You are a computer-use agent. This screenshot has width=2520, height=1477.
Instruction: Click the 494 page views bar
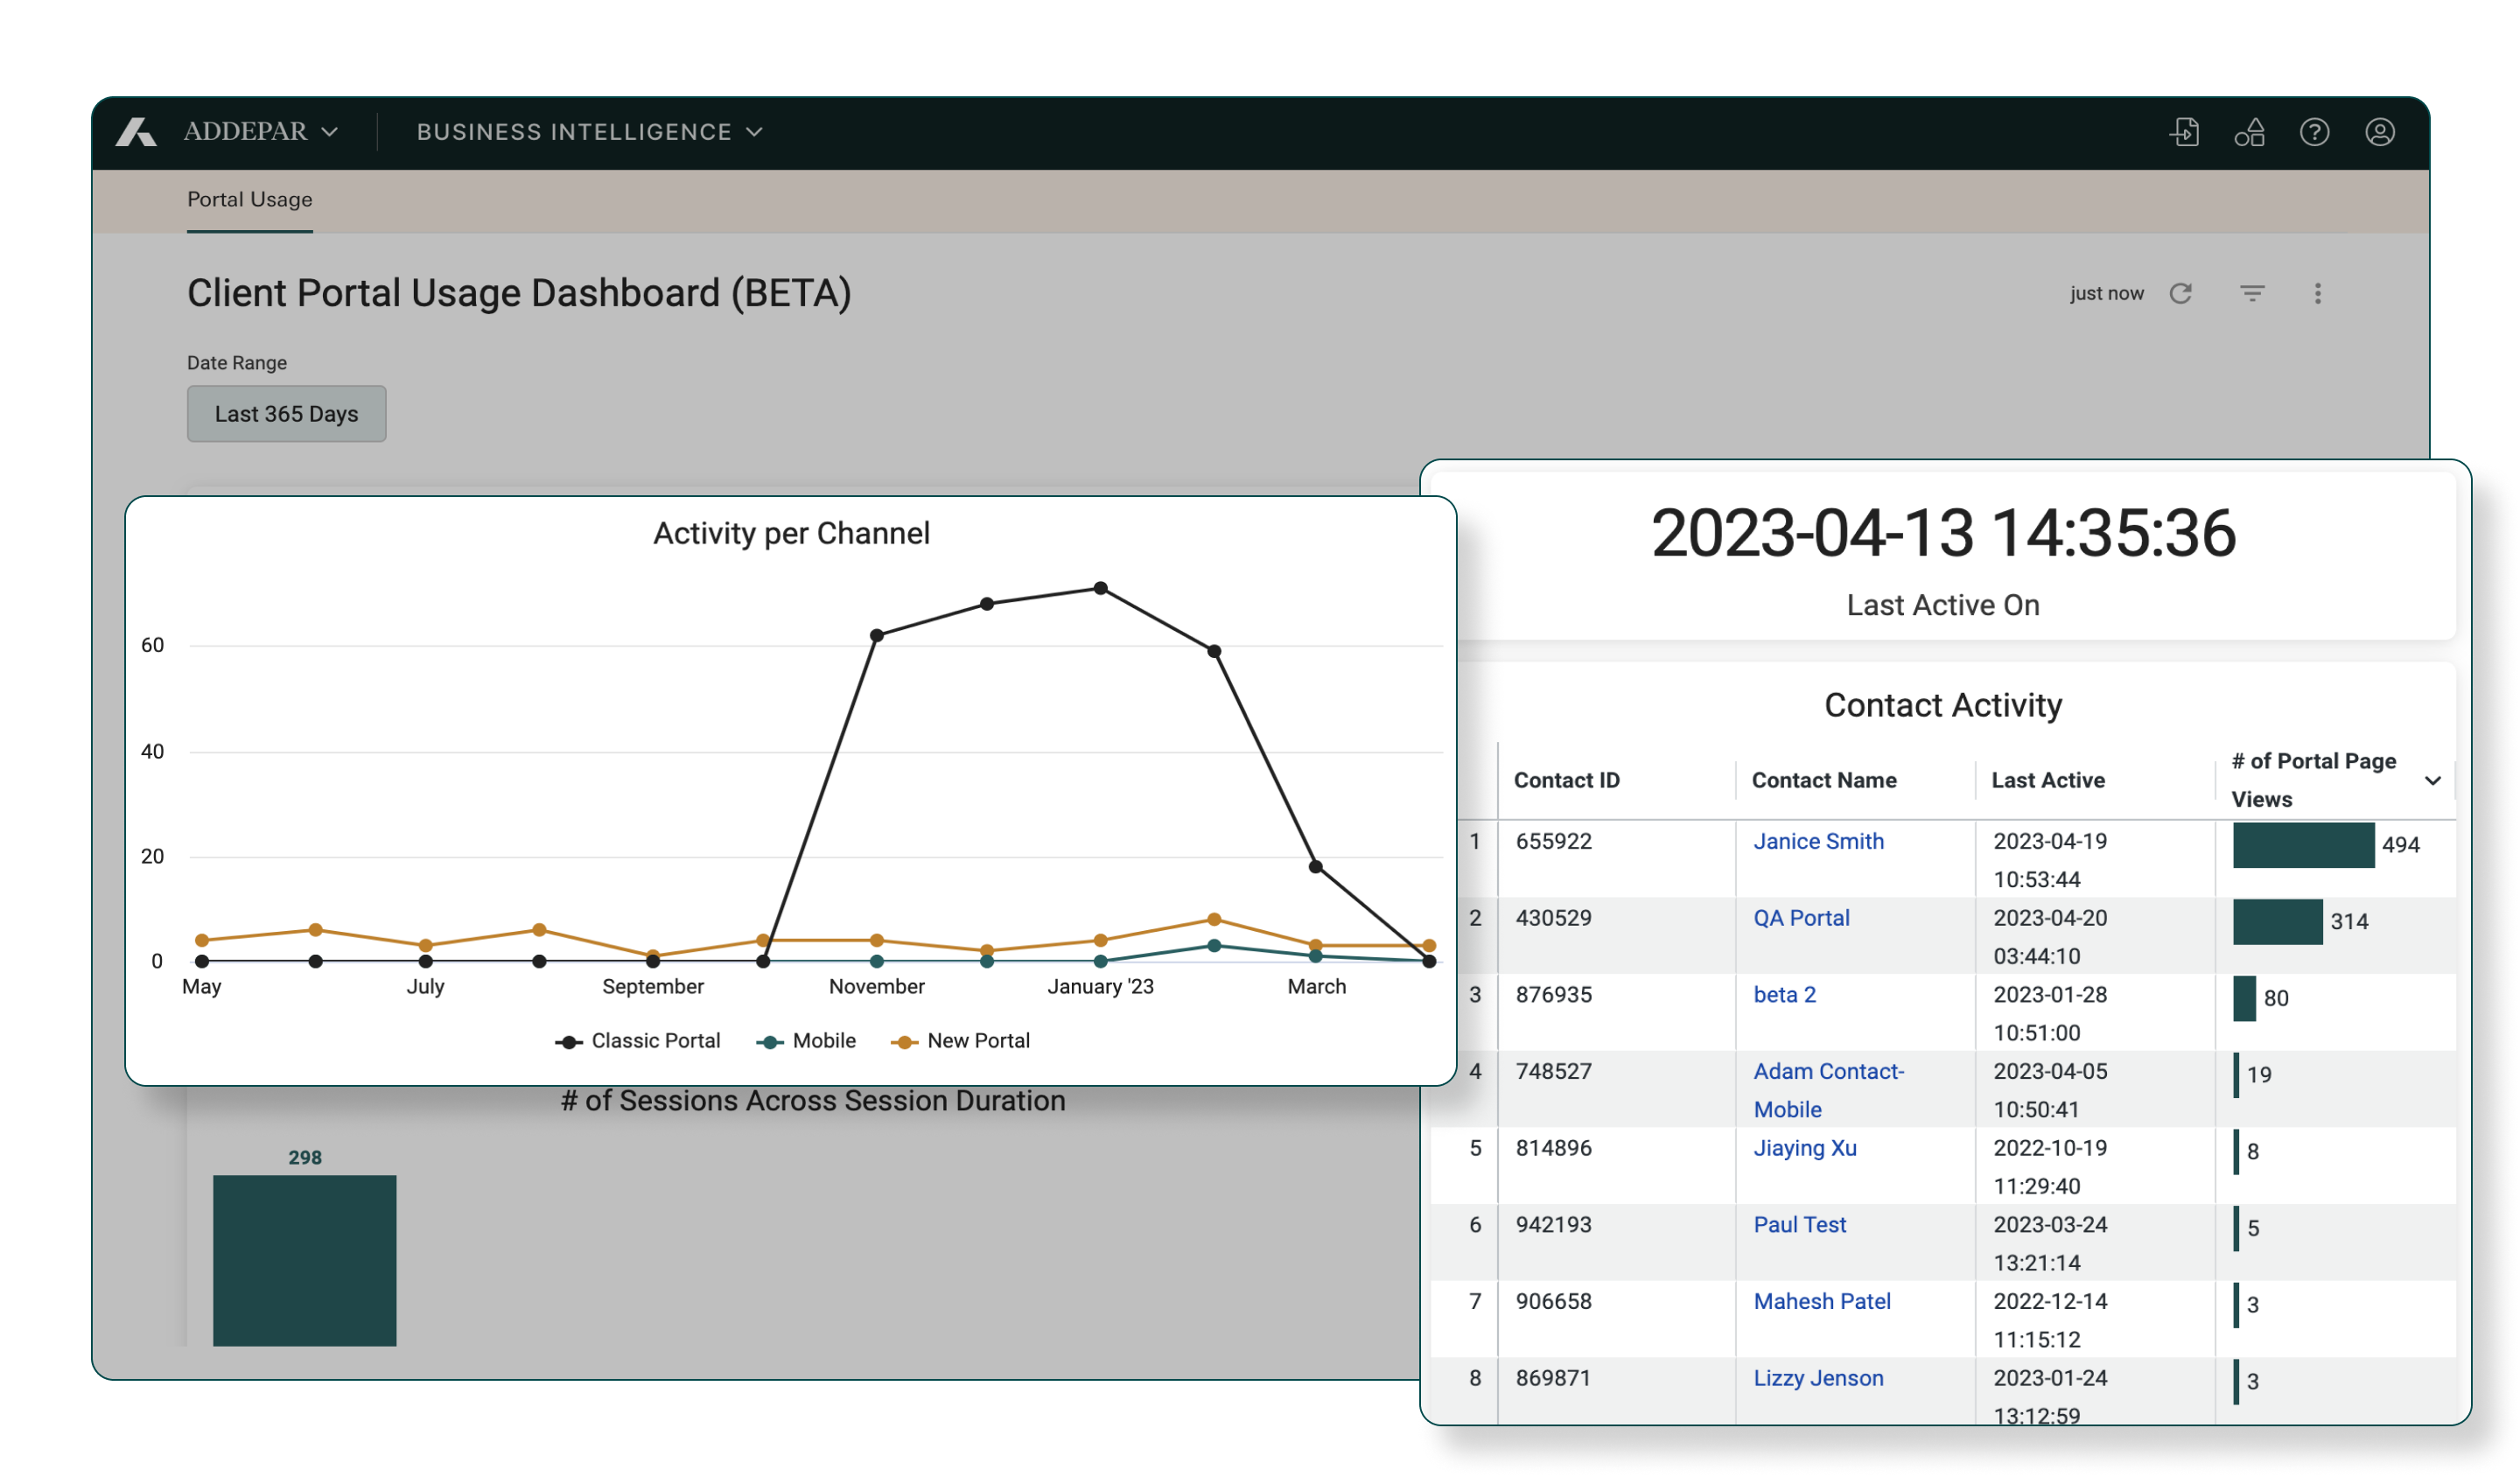2303,845
